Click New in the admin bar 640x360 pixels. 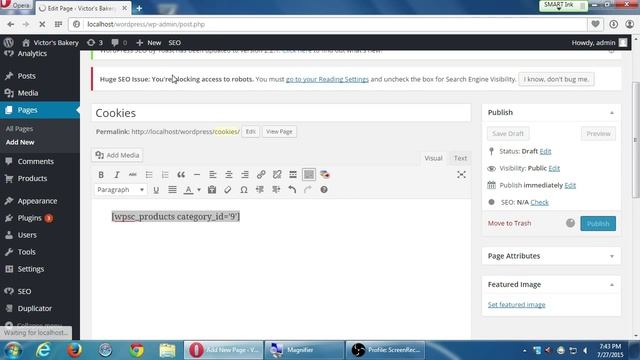click(149, 42)
